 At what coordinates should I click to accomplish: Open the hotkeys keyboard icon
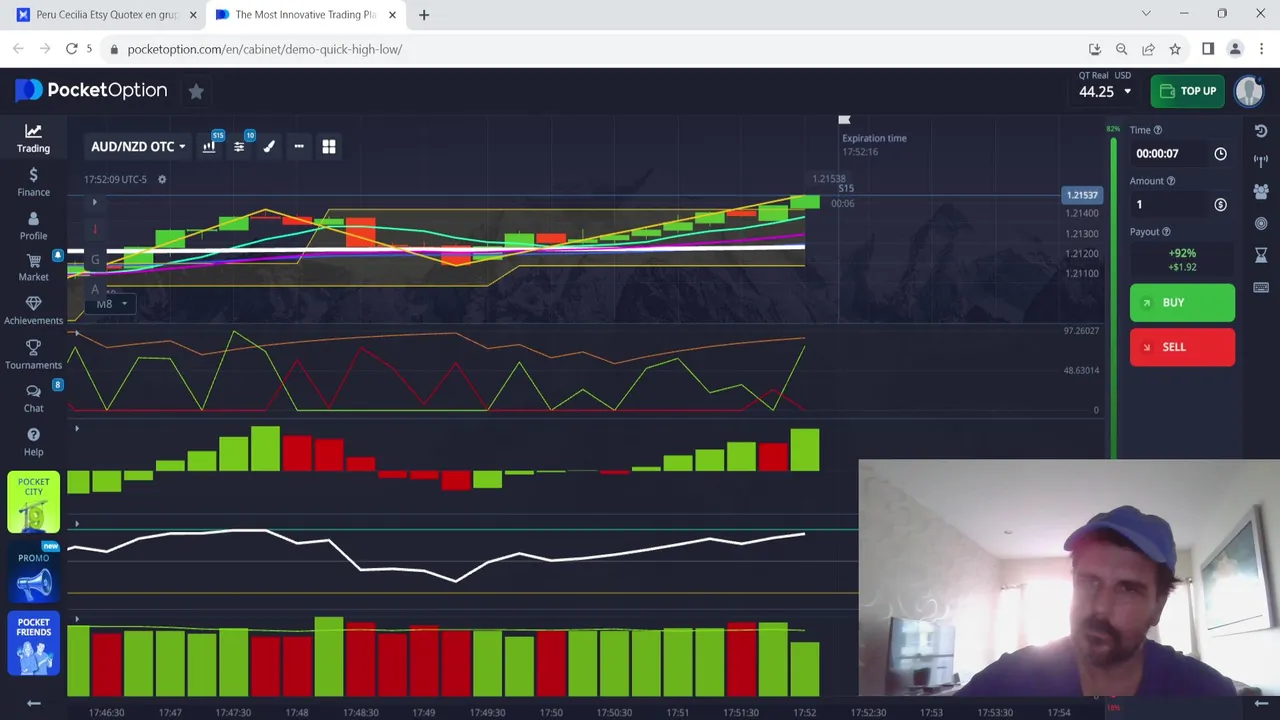click(x=1261, y=288)
